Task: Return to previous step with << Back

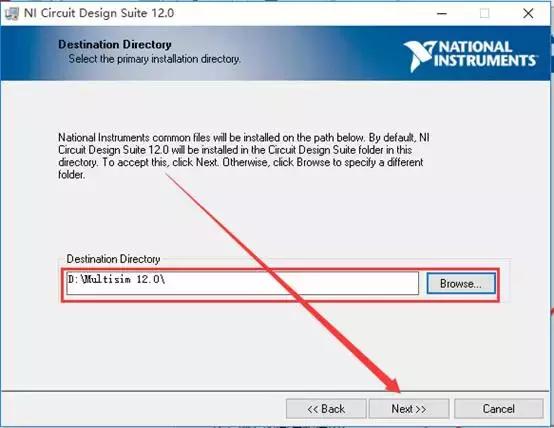Action: (x=326, y=409)
